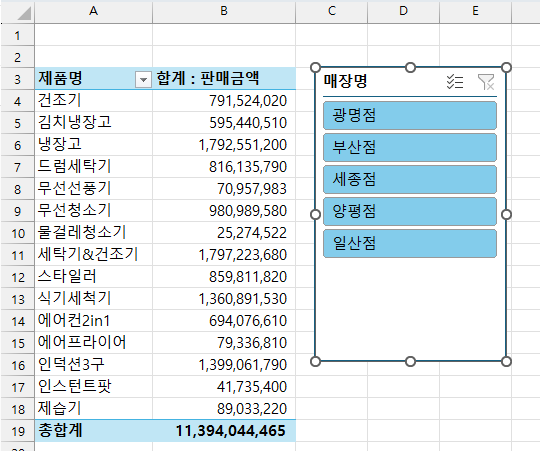
Task: Select value 89,033,220
Action: pyautogui.click(x=224, y=409)
